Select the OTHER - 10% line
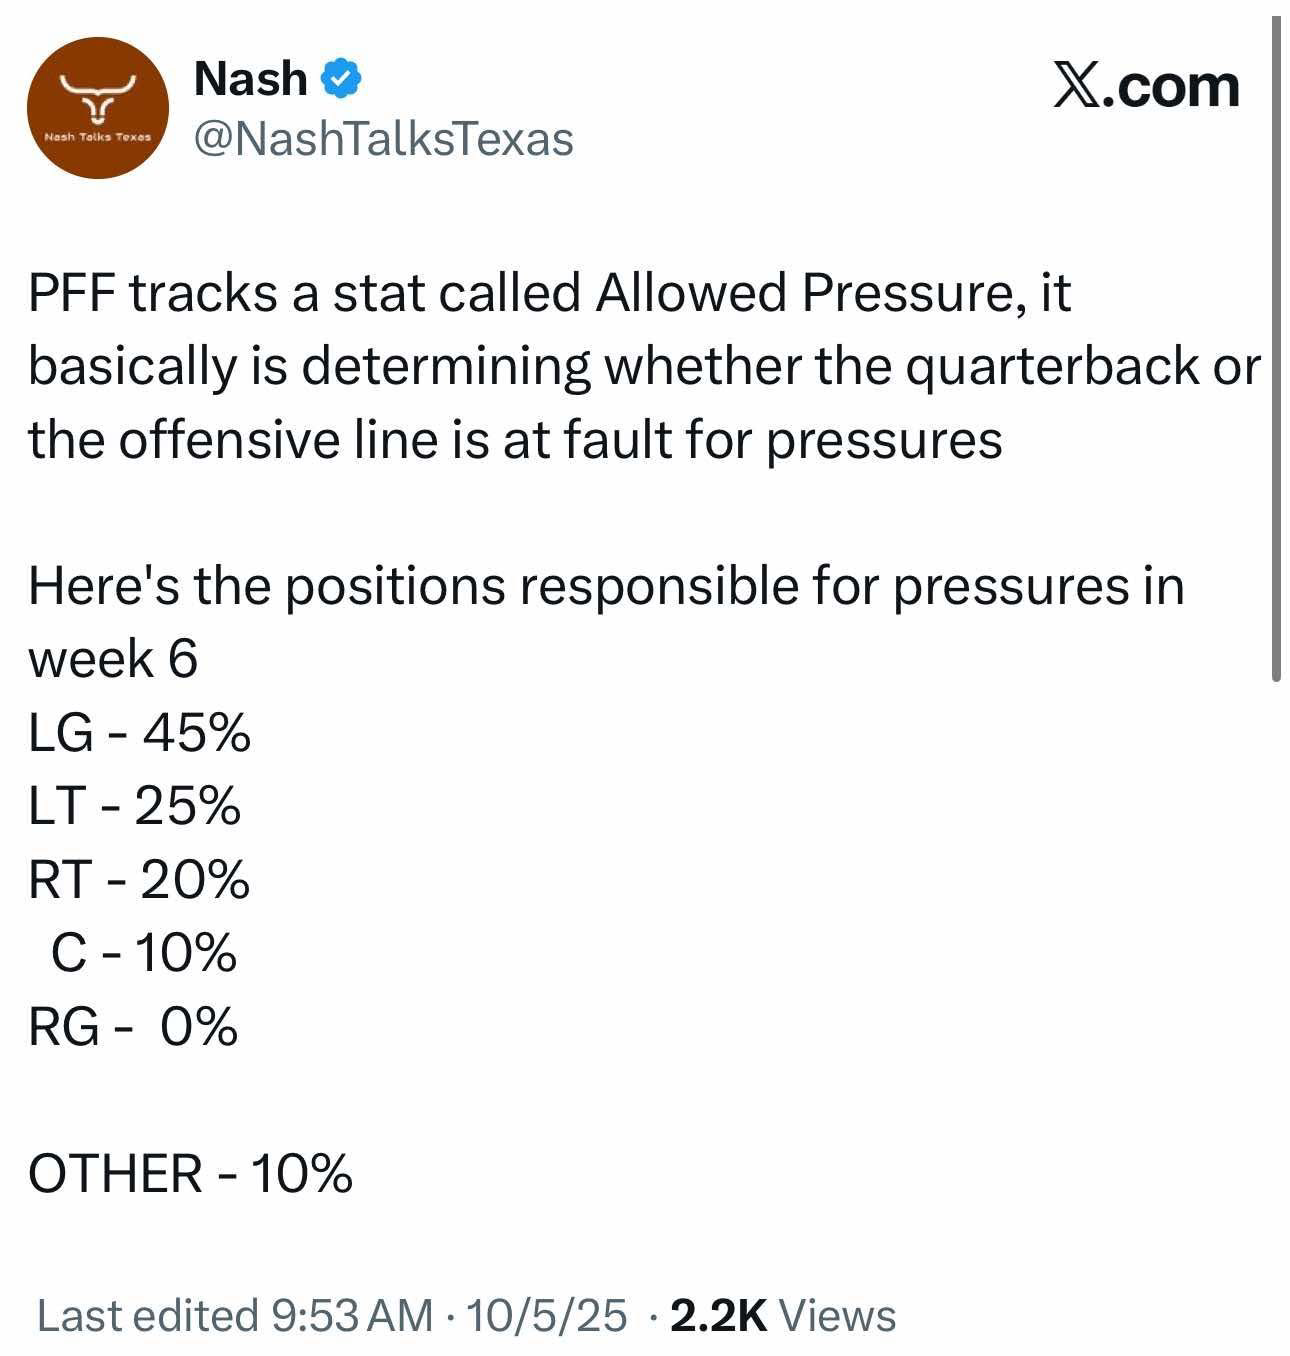Viewport: 1290px width, 1356px height. pos(190,1173)
